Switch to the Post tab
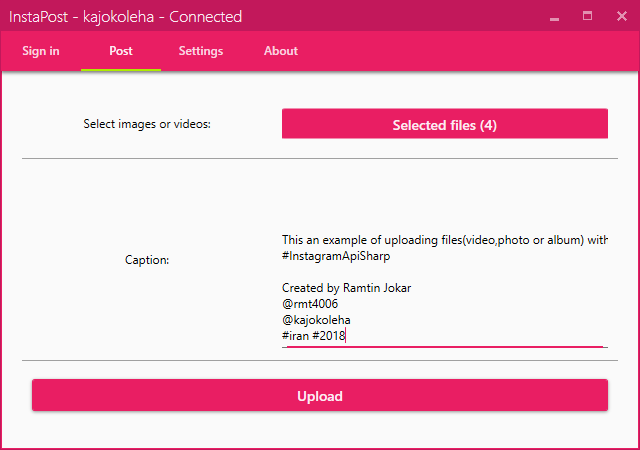The width and height of the screenshot is (640, 450). [x=120, y=51]
